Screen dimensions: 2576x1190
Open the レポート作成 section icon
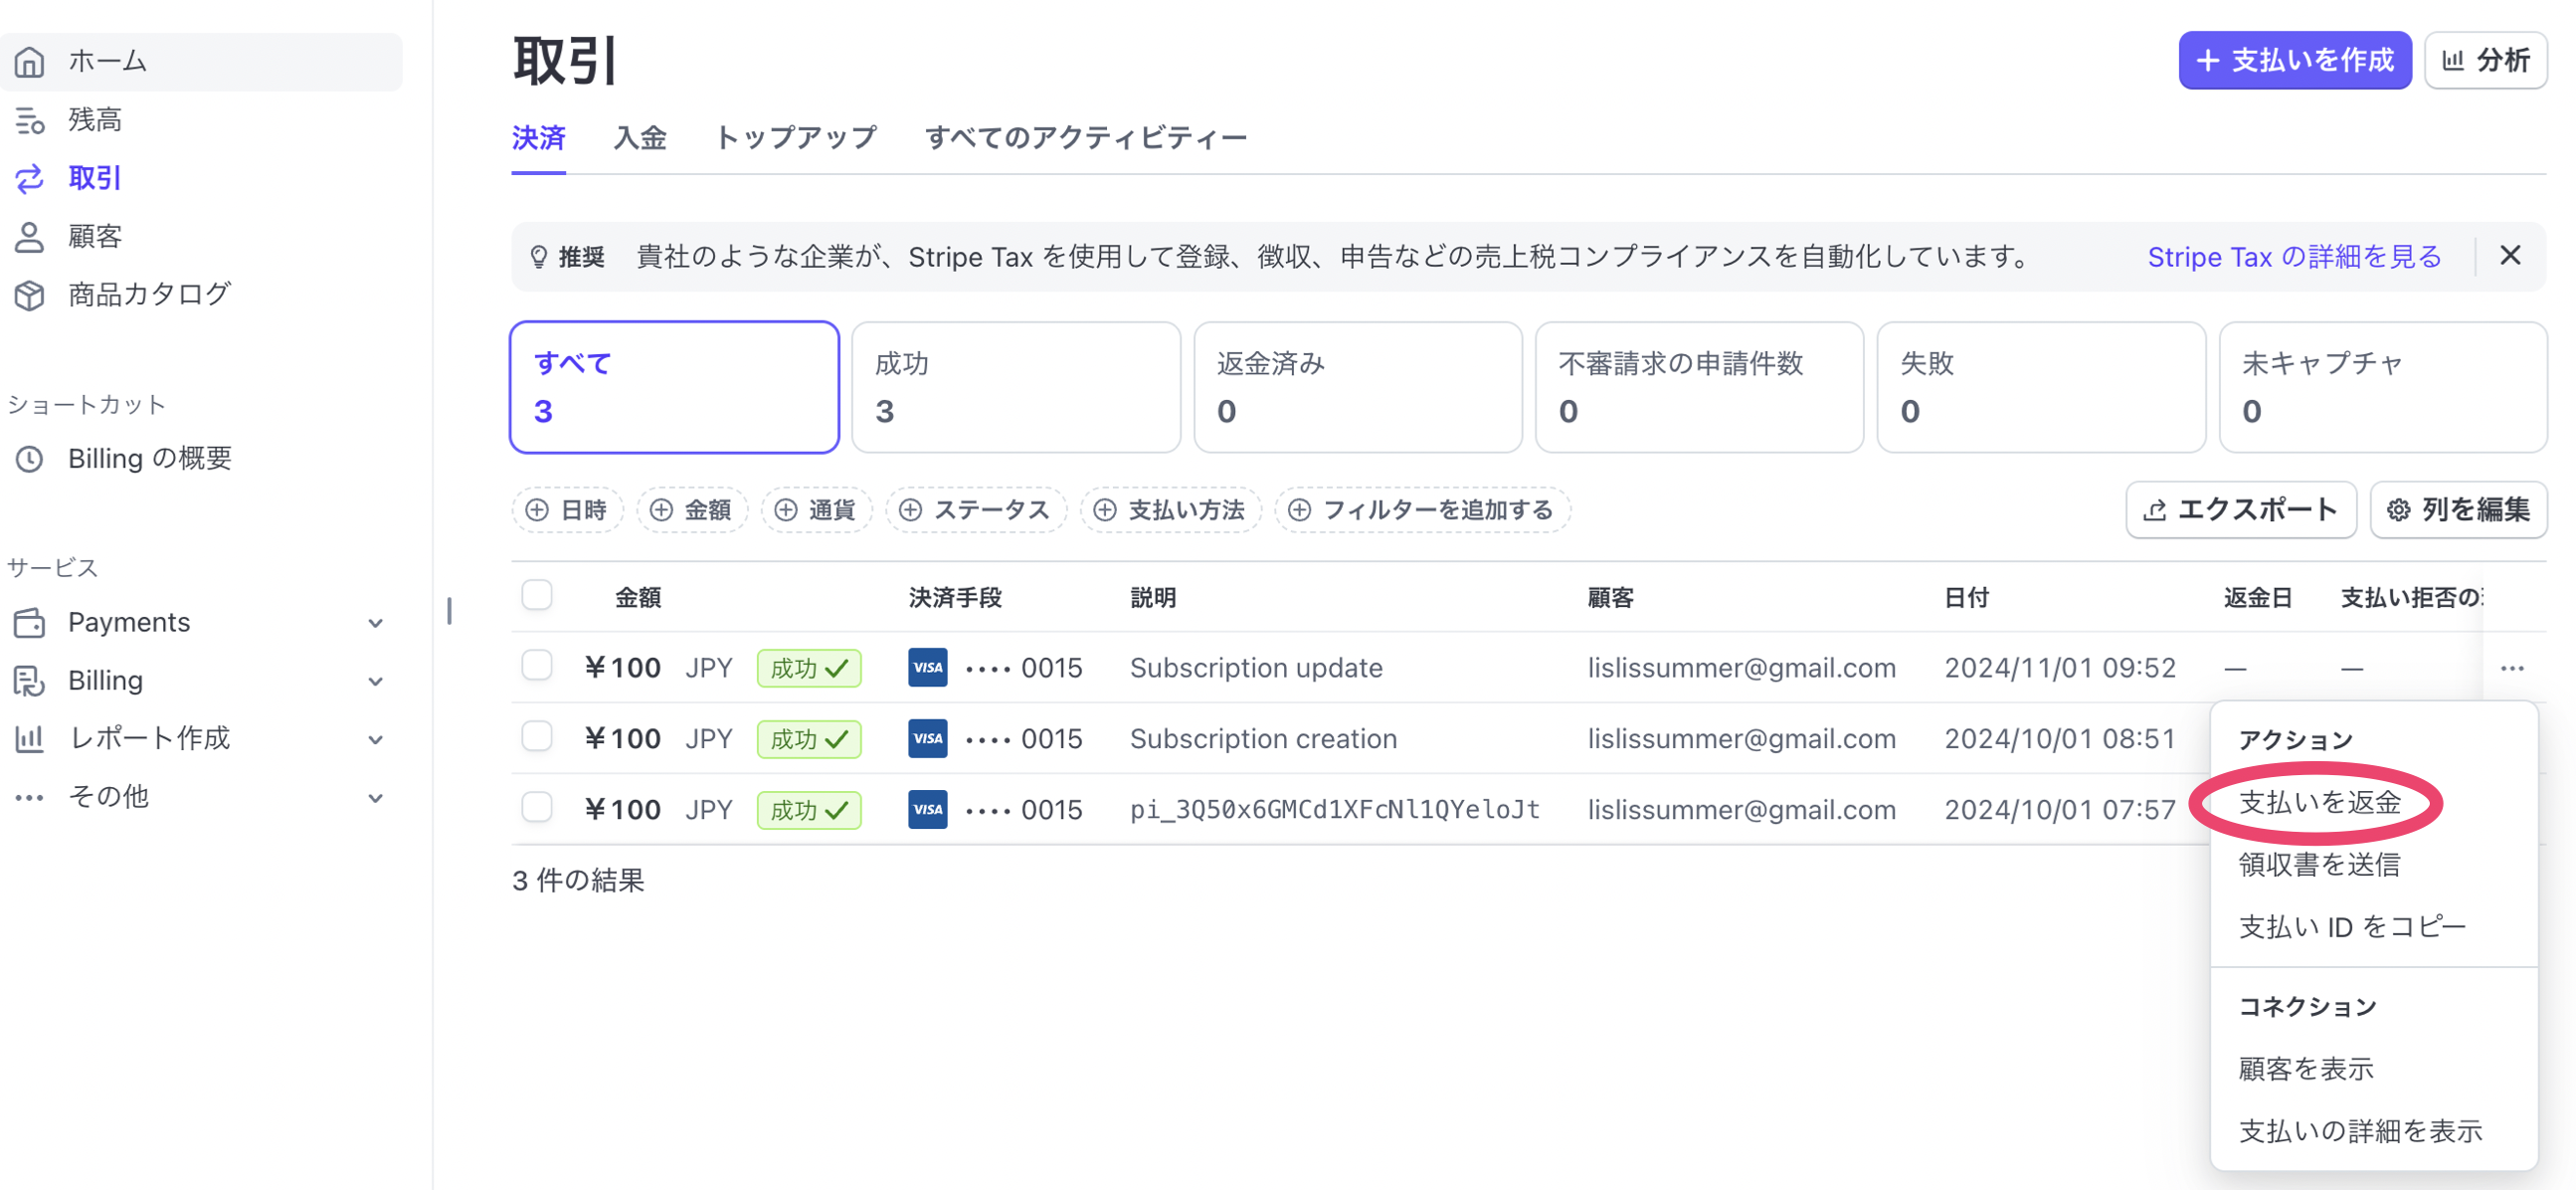(x=30, y=737)
